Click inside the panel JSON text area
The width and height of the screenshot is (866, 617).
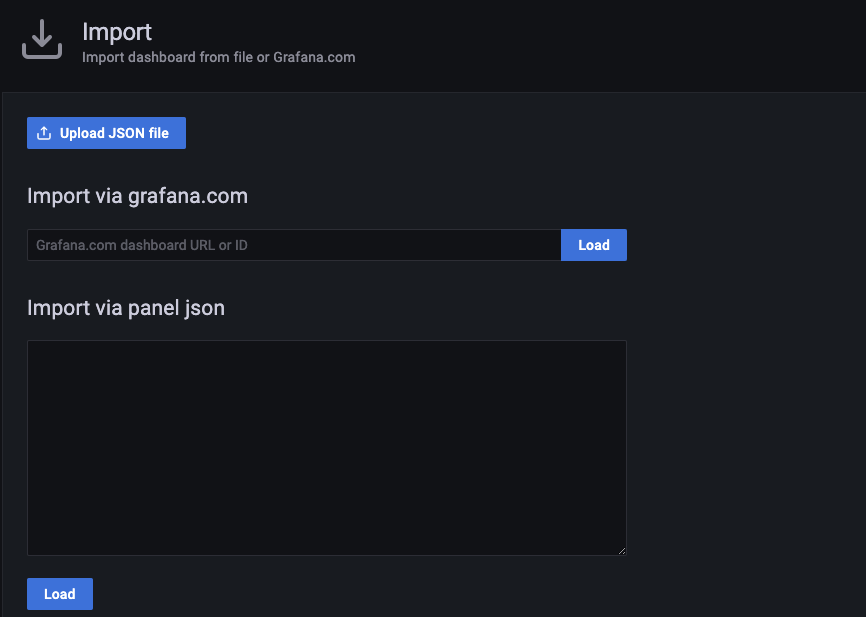pos(326,447)
